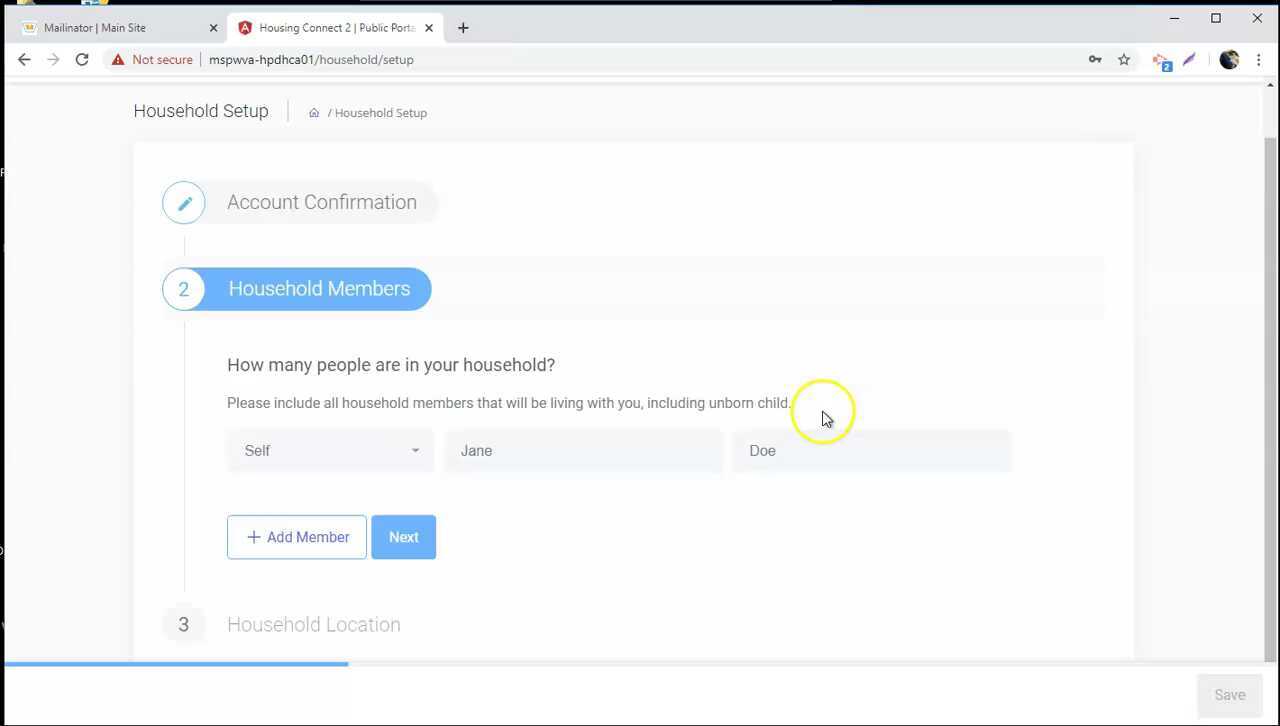
Task: Click the Add Member button
Action: coord(296,537)
